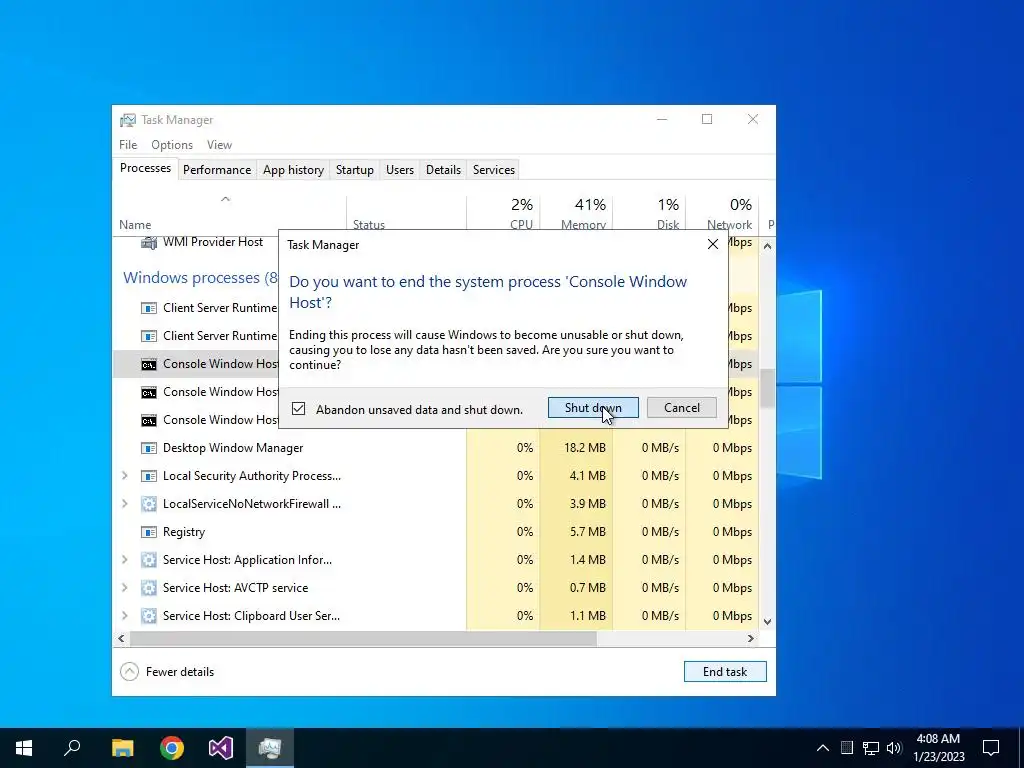The image size is (1024, 768).
Task: Switch to the Services tab
Action: [x=494, y=170]
